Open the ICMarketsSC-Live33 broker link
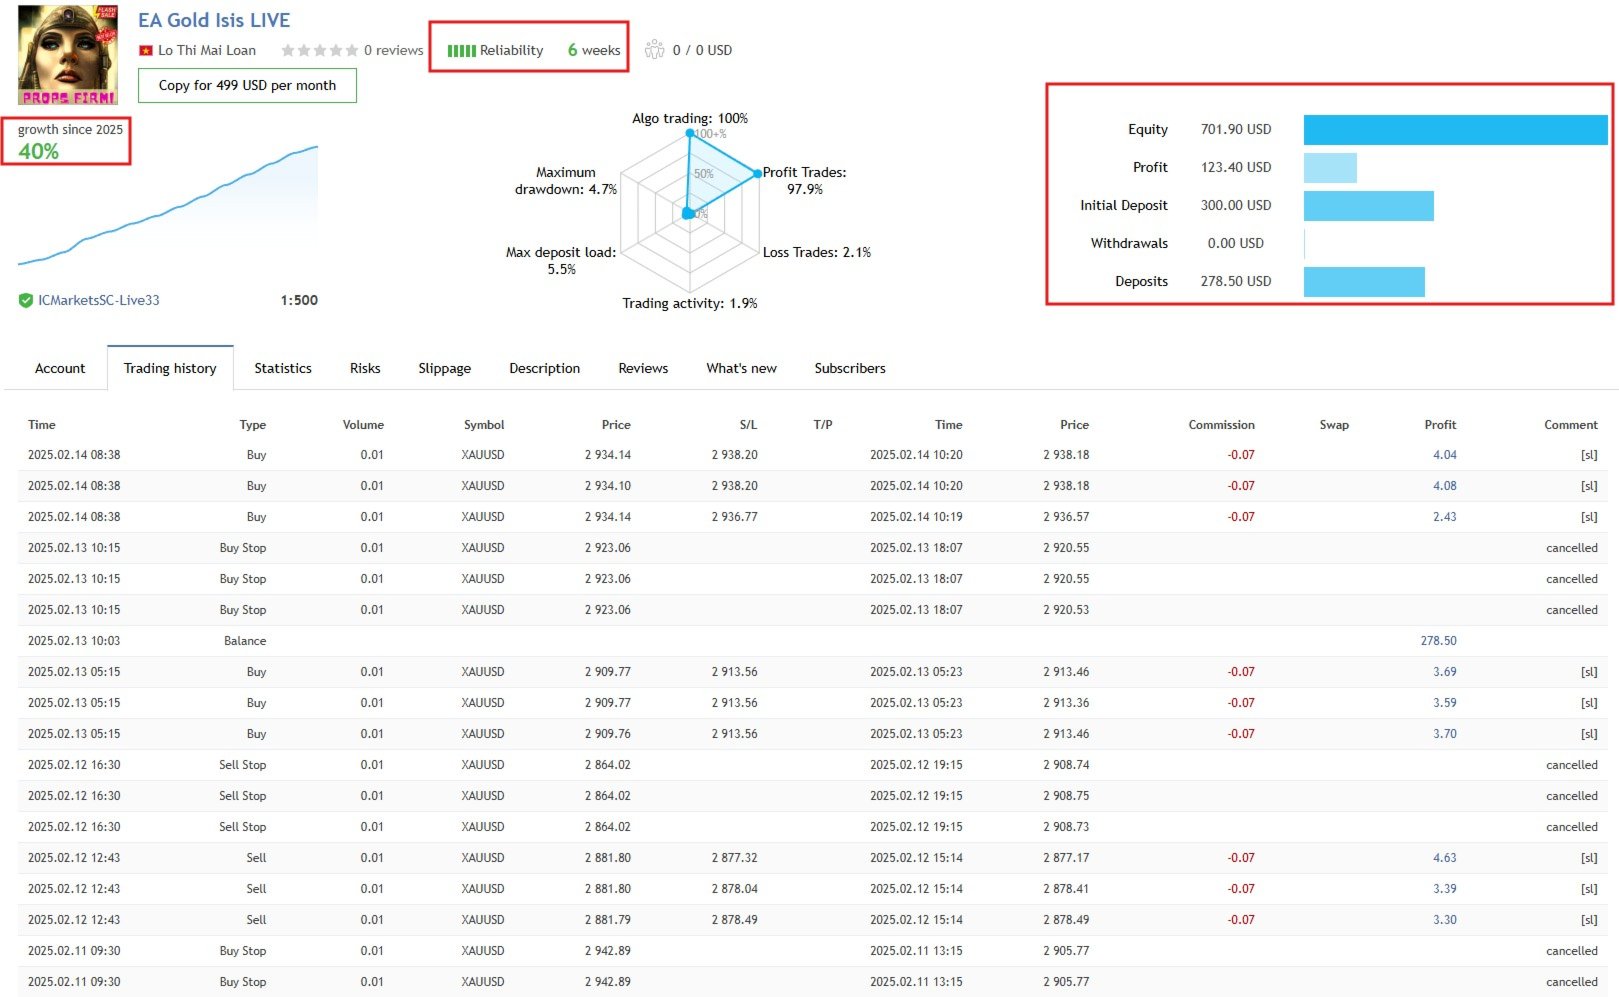 (99, 300)
